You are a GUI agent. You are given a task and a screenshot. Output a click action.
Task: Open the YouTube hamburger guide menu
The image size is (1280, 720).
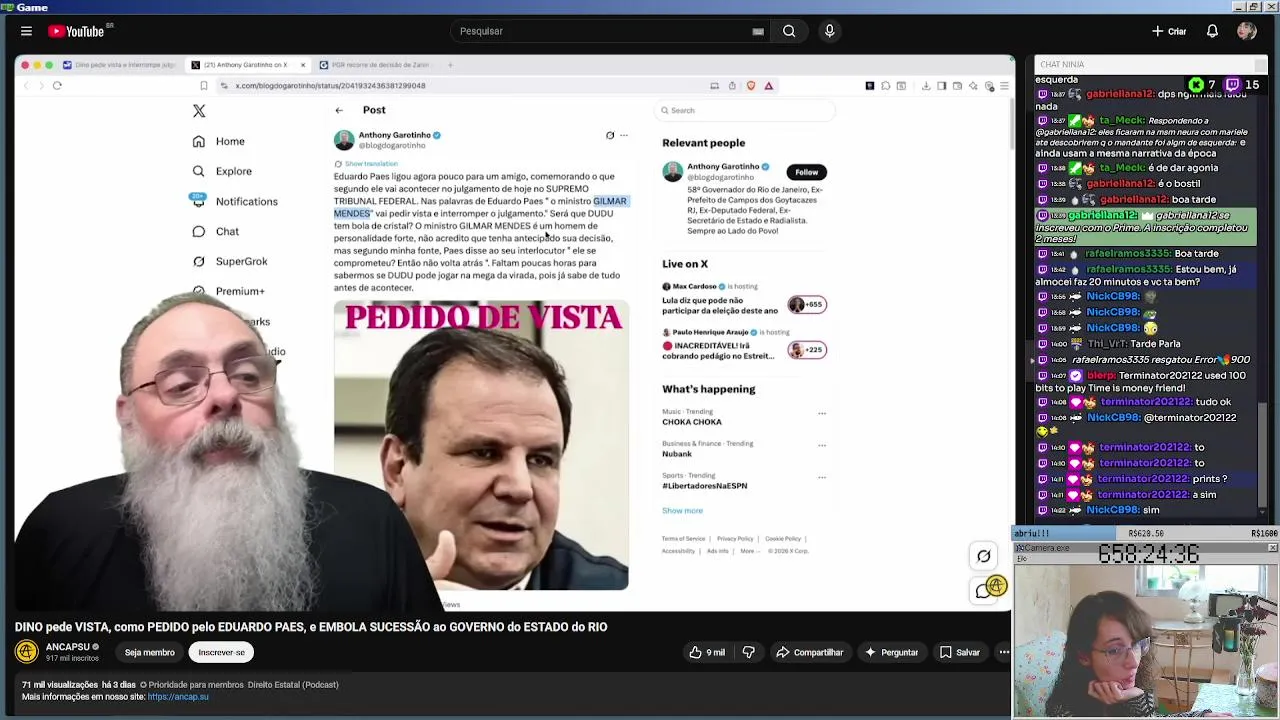(26, 31)
